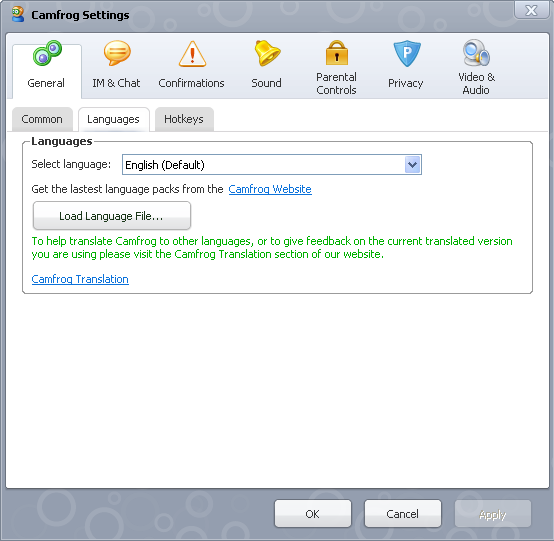Switch to the Hotkeys tab
The width and height of the screenshot is (554, 541).
pos(184,119)
